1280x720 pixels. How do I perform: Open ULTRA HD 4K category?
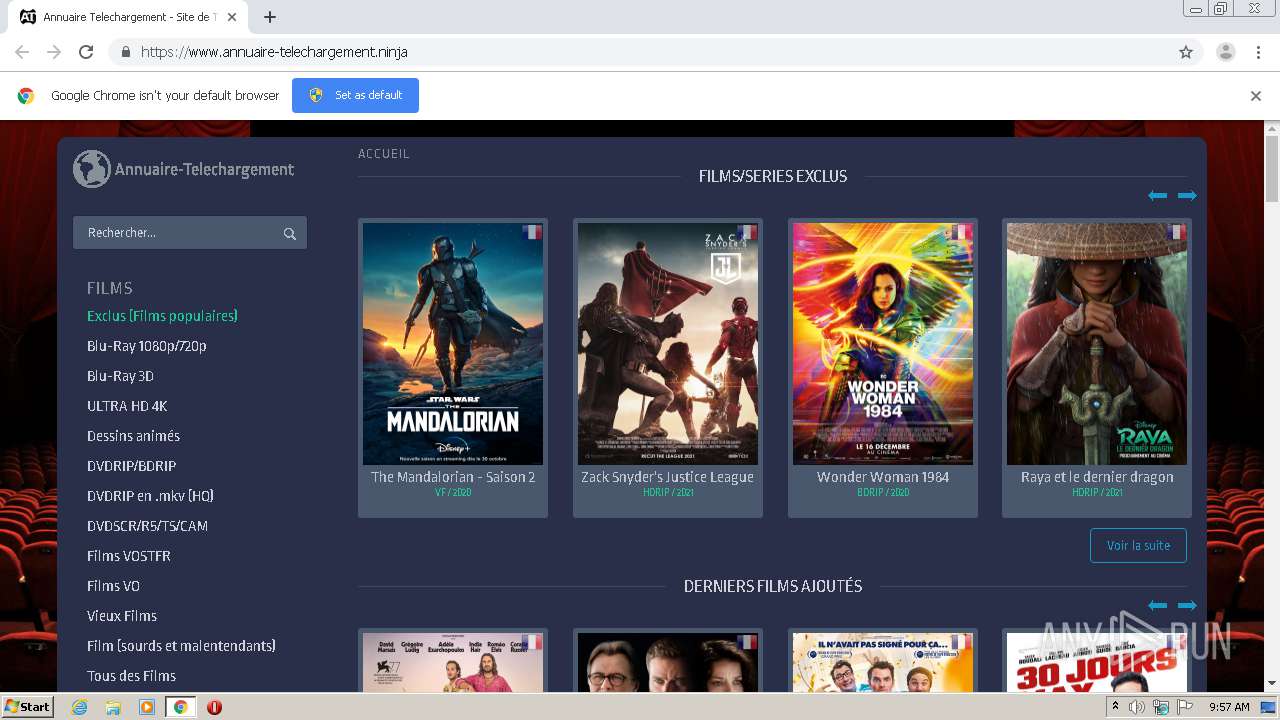click(x=127, y=406)
